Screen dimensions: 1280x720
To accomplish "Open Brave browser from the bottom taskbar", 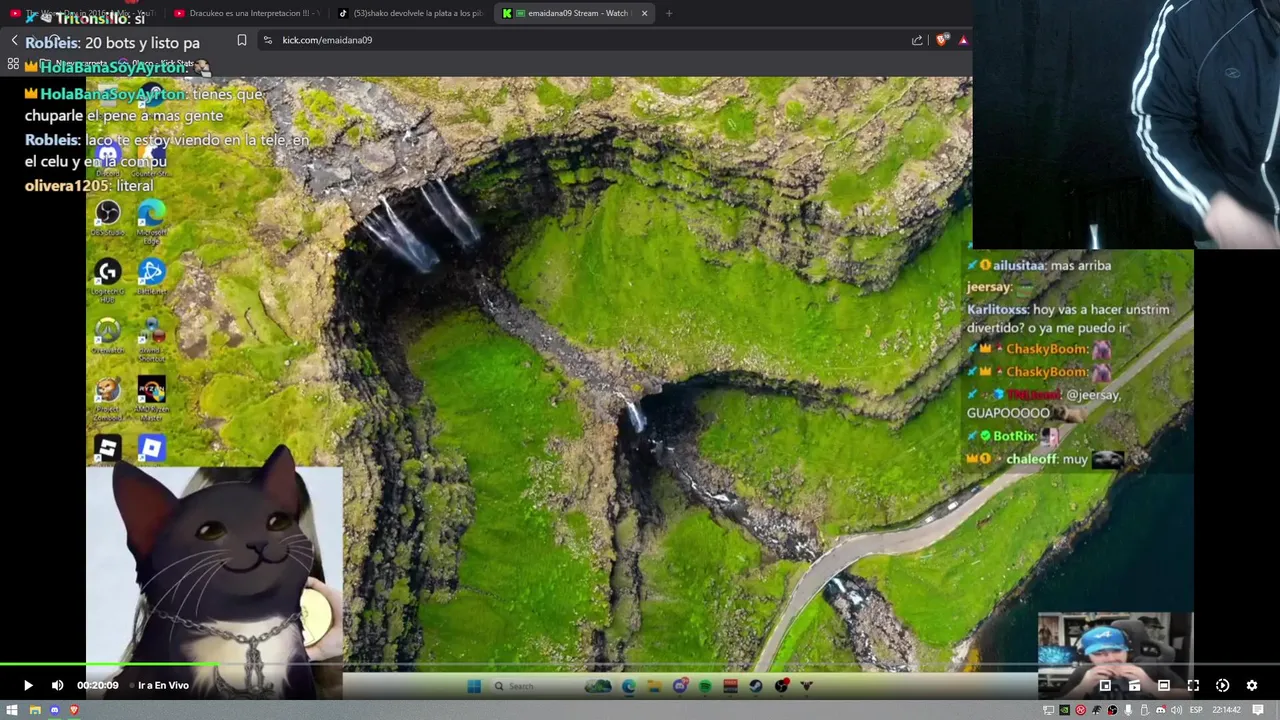I will [x=74, y=710].
